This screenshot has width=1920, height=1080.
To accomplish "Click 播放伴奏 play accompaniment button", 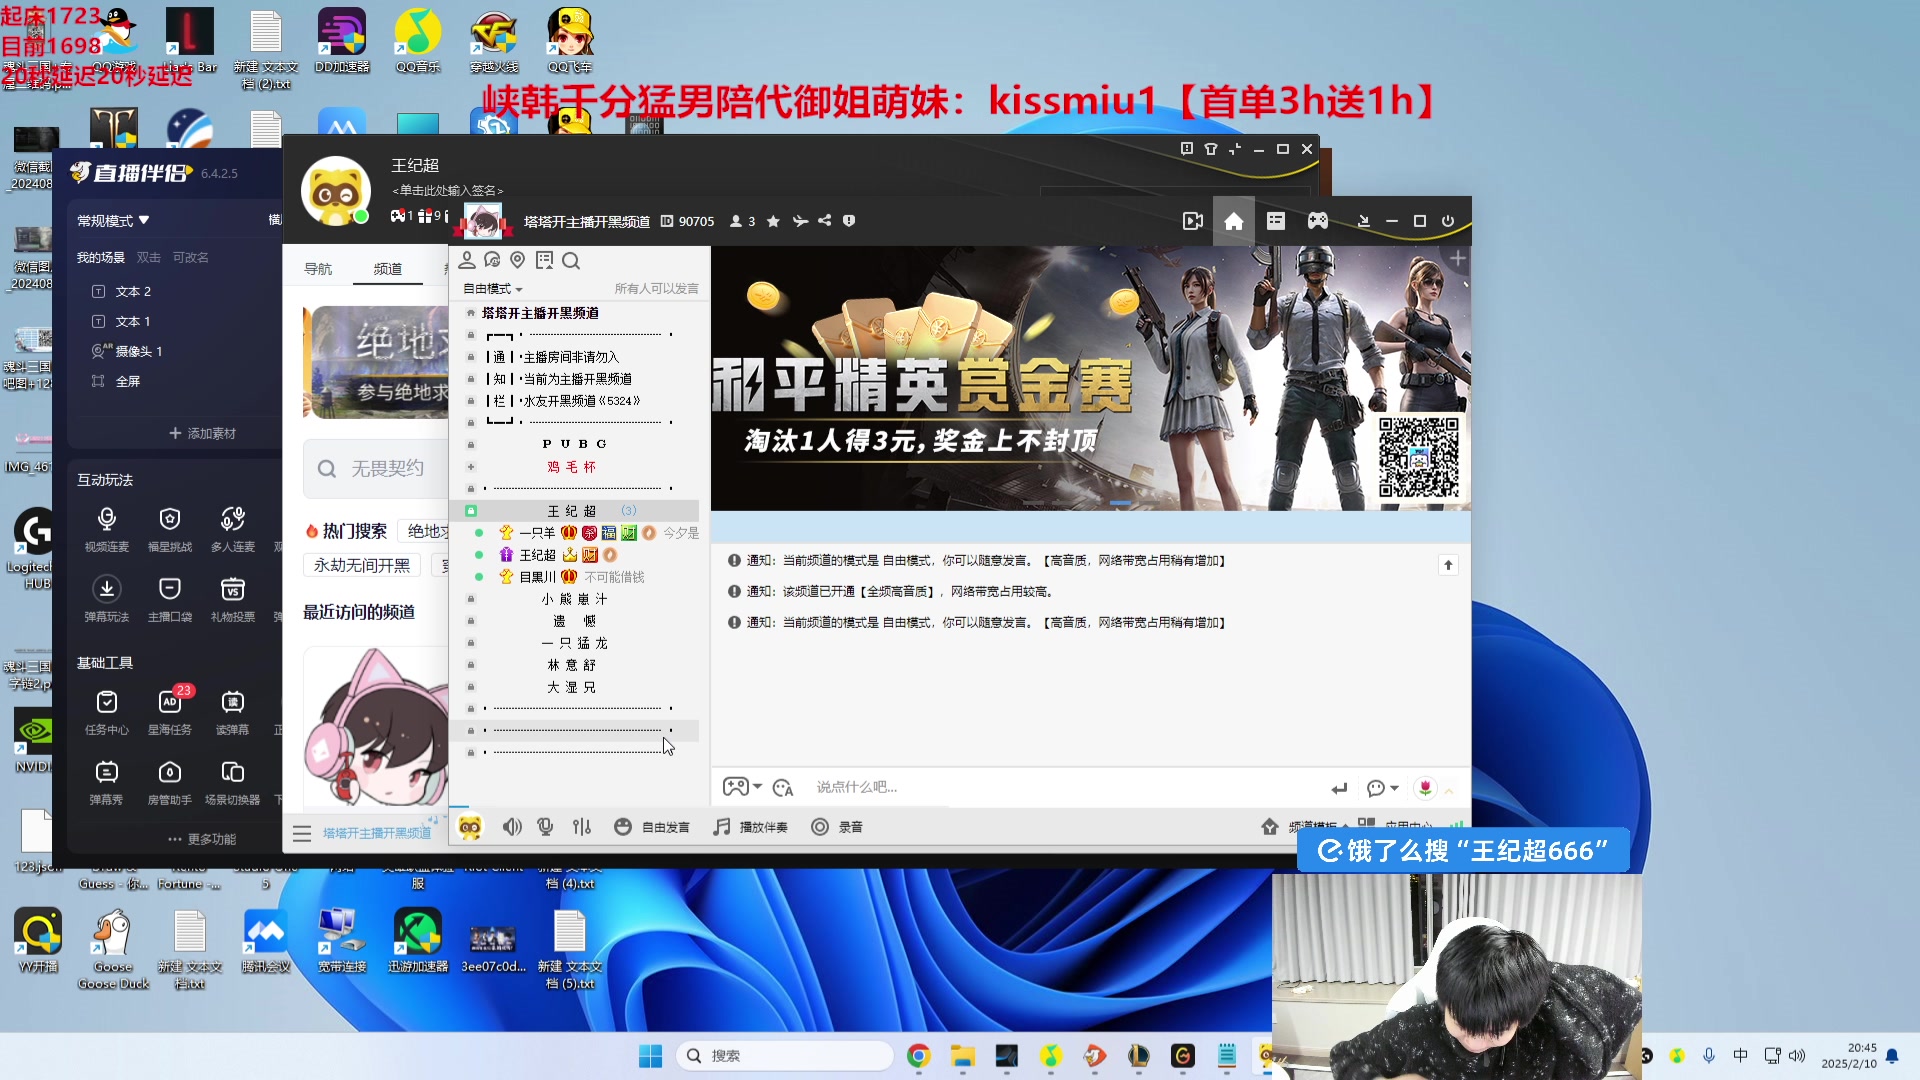I will pos(751,827).
